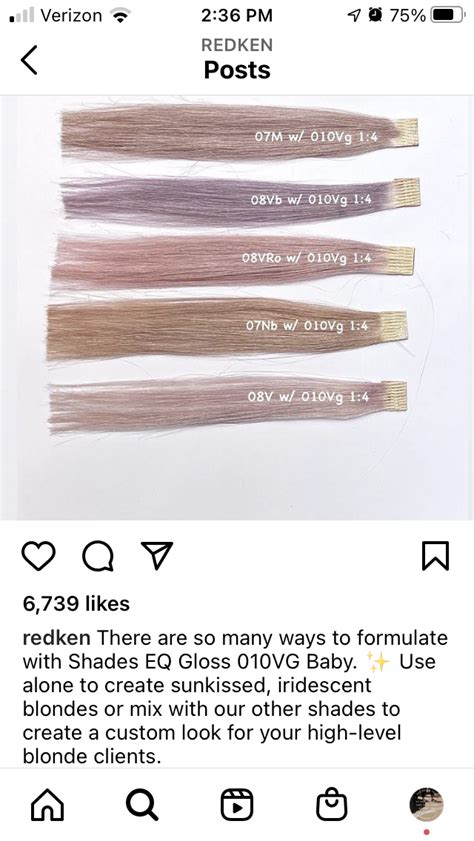View the 6,739 likes list

[76, 604]
